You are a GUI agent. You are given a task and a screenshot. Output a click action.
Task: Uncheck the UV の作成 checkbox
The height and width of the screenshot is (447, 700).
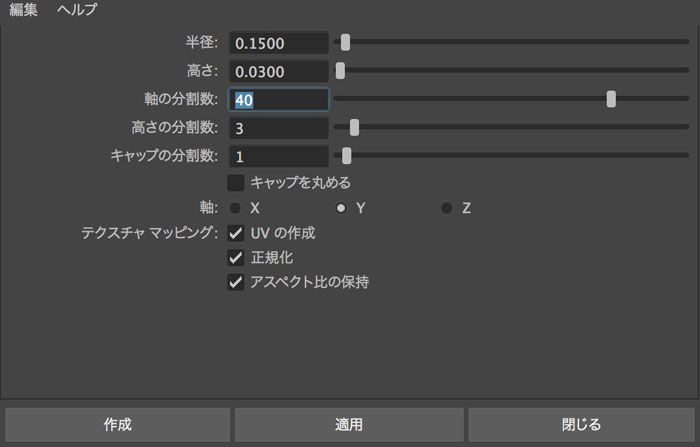tap(236, 233)
